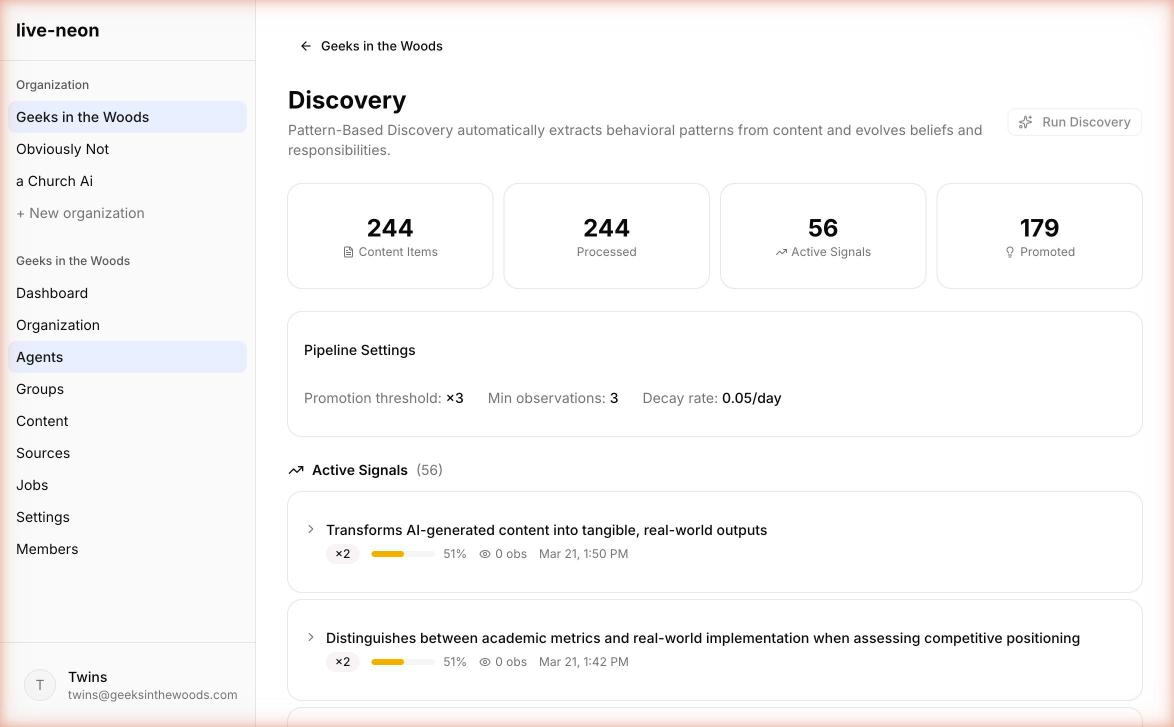Screen dimensions: 1174x727
Task: Click the eye icon on the Transforms AI-generated signal
Action: pyautogui.click(x=485, y=554)
